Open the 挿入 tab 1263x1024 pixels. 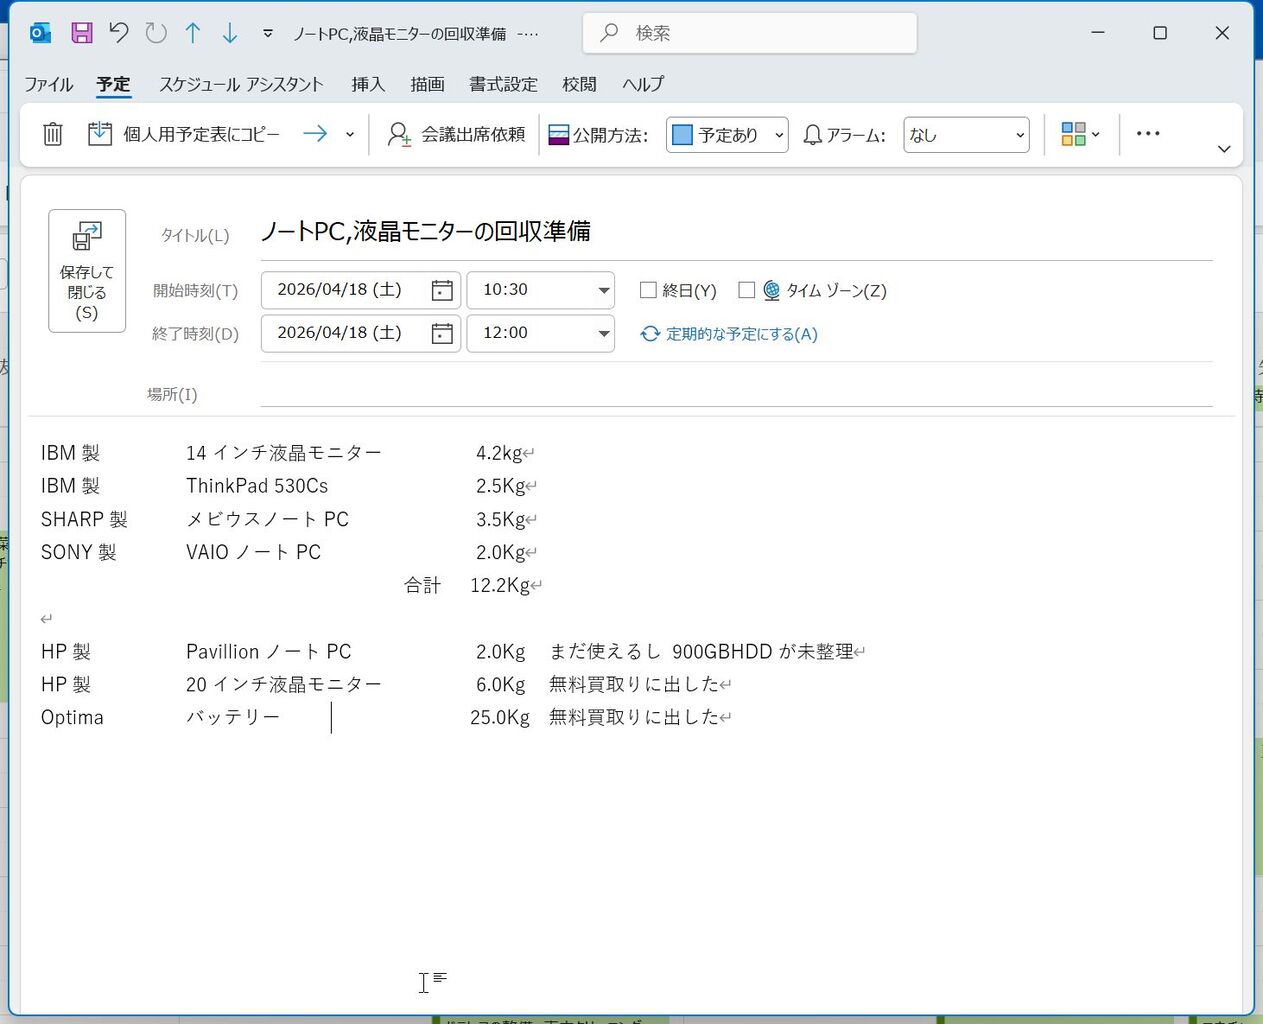tap(368, 84)
